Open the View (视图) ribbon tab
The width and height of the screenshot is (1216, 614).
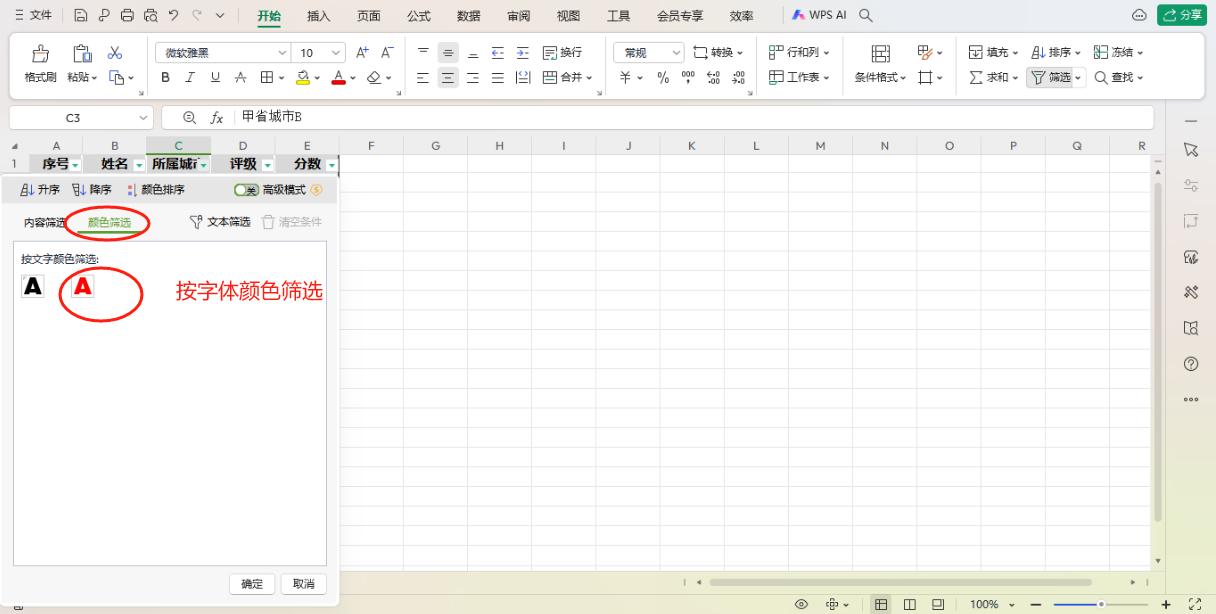click(568, 16)
